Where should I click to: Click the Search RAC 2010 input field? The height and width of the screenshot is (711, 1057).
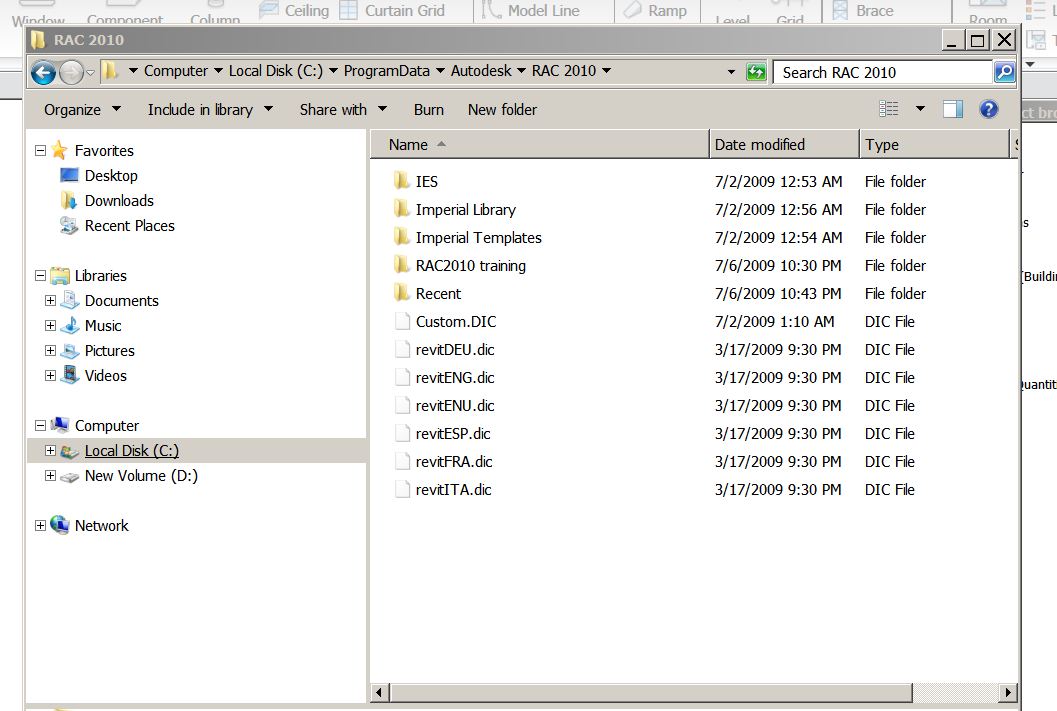(x=883, y=72)
